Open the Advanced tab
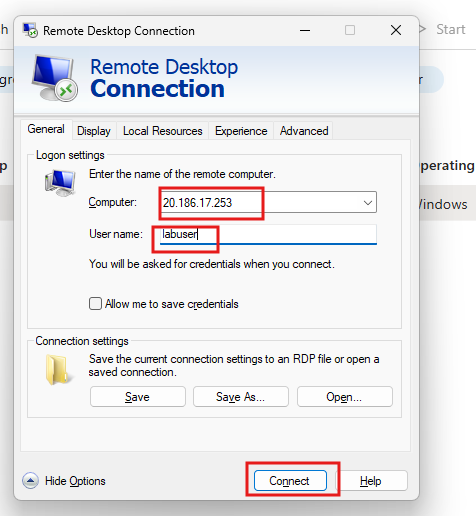 pyautogui.click(x=304, y=131)
